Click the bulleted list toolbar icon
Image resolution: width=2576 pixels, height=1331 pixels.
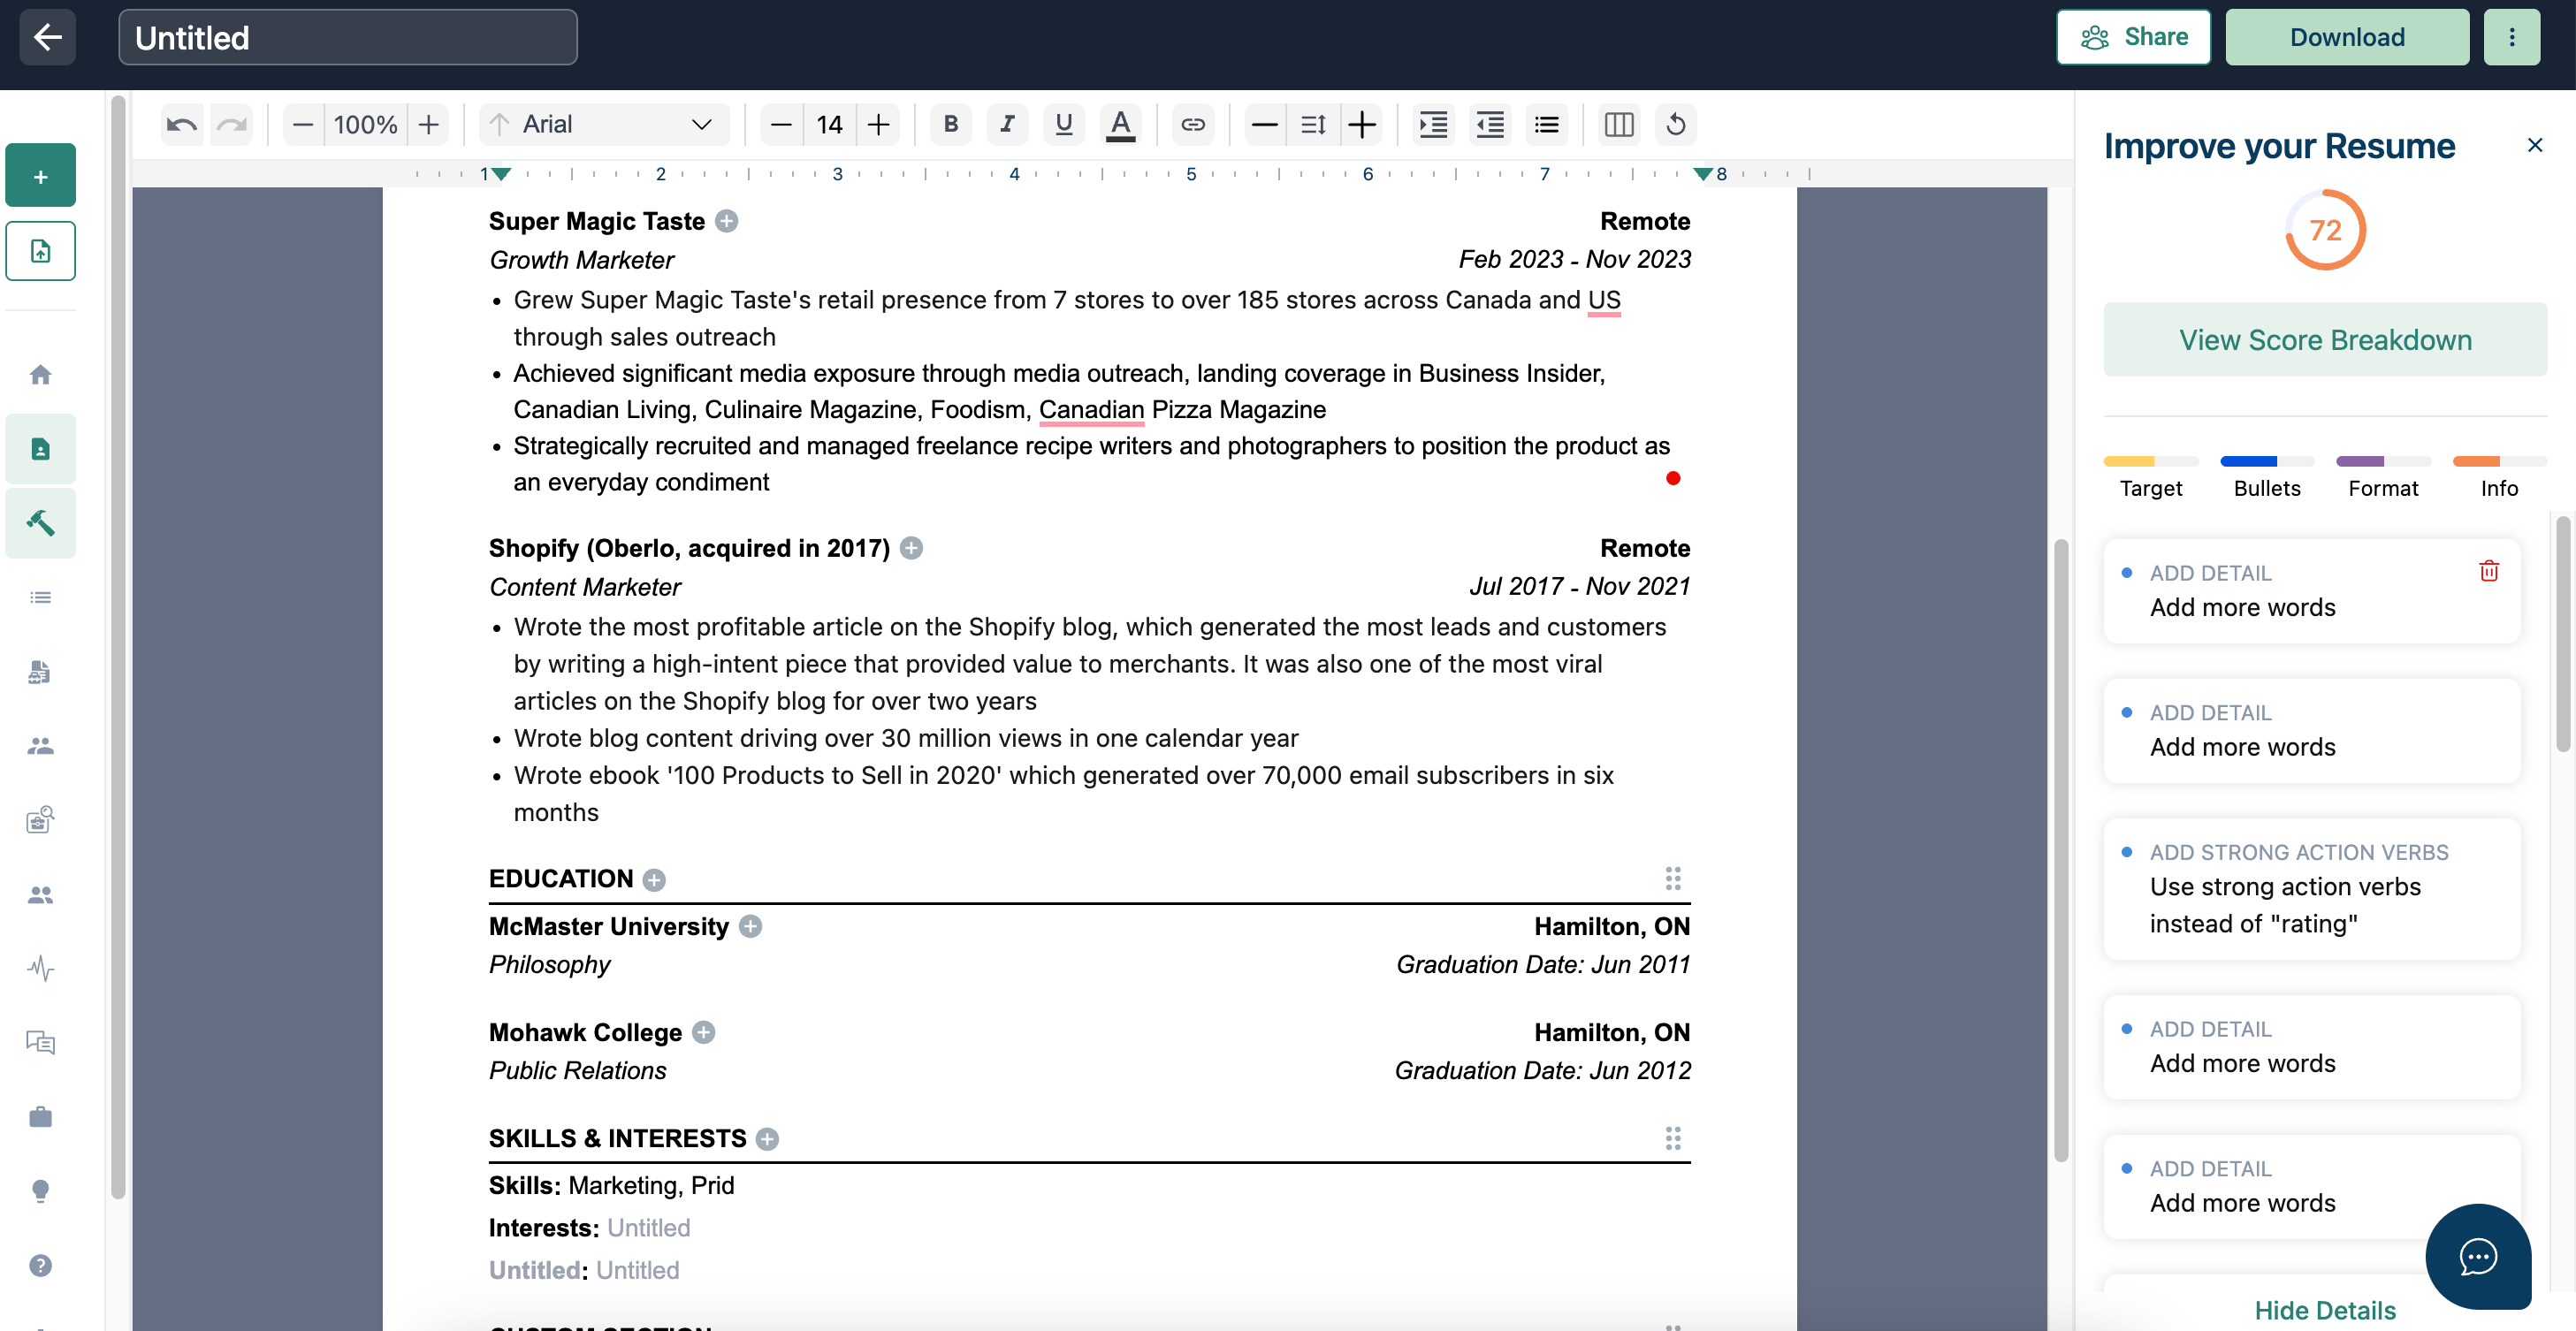[x=1546, y=124]
